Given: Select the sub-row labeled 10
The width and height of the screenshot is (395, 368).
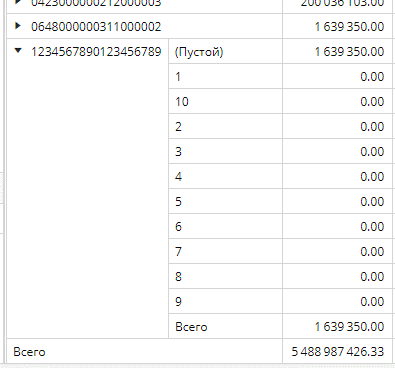Looking at the screenshot, I should (225, 101).
